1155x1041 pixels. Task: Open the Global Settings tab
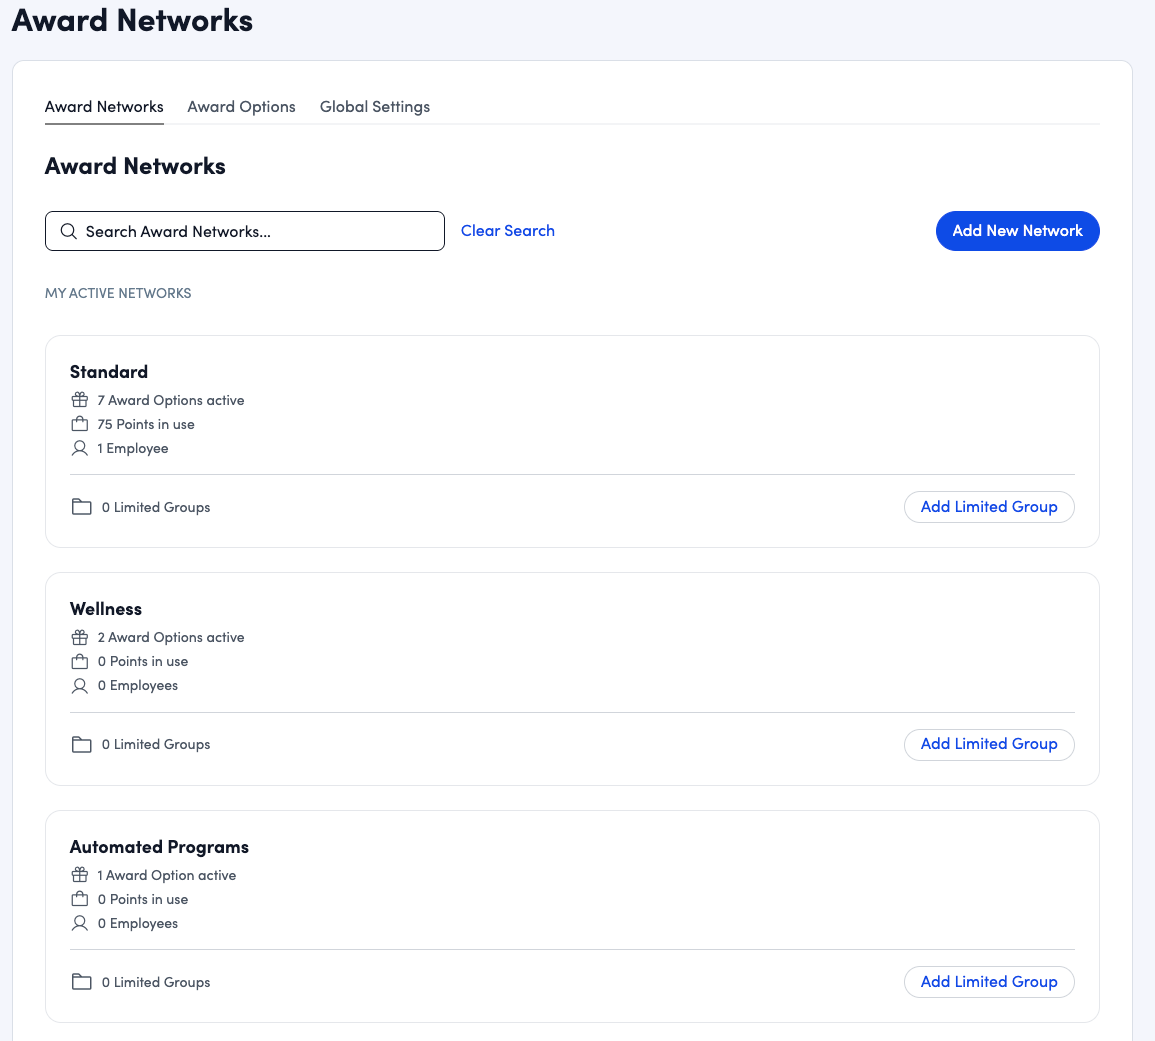[375, 107]
